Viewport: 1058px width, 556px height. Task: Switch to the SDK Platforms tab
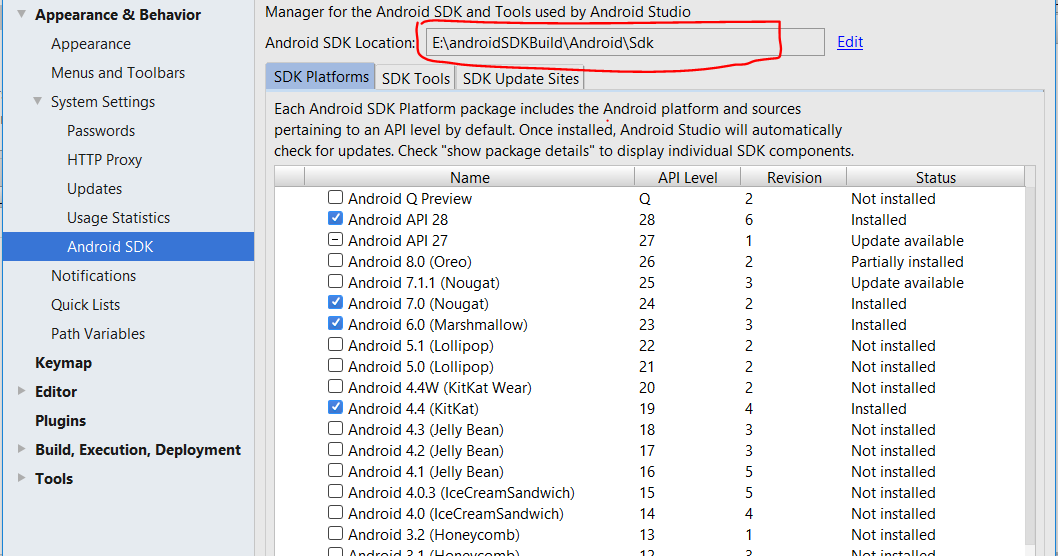coord(321,77)
